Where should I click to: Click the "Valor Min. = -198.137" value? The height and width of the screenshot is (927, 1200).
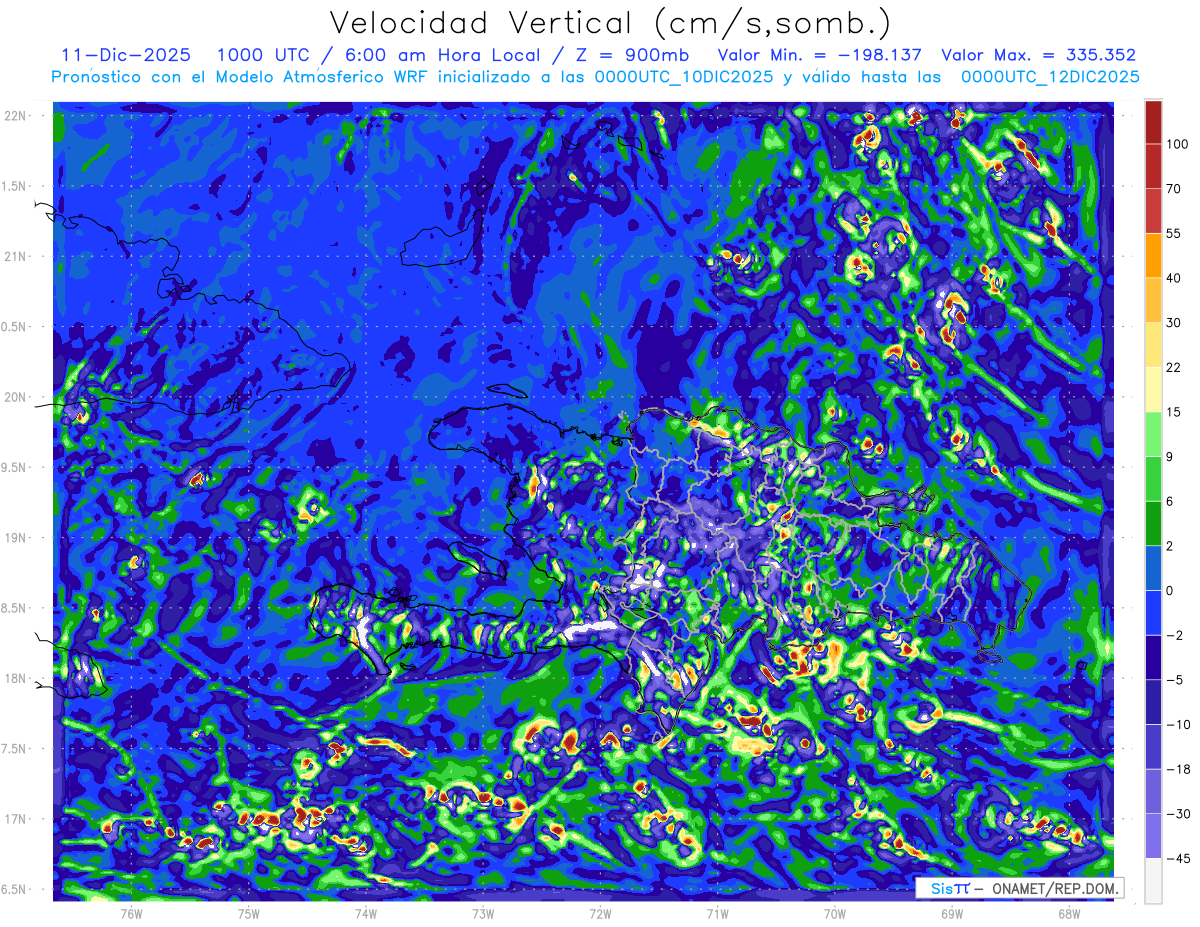click(820, 55)
